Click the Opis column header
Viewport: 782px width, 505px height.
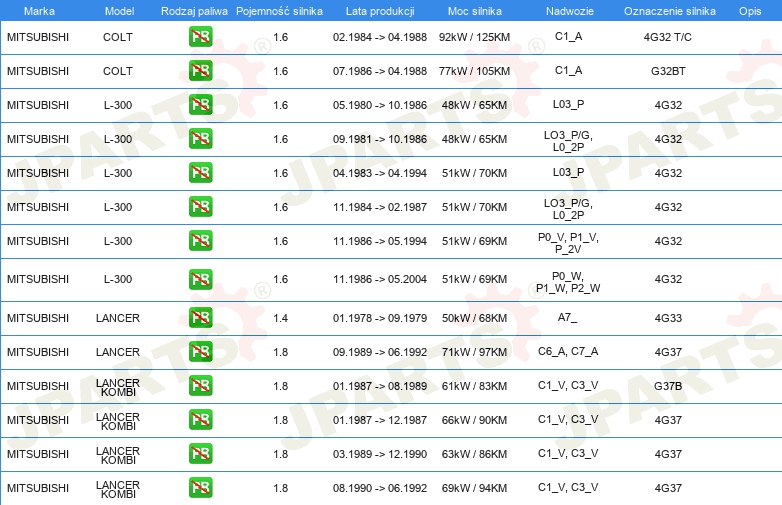pos(750,11)
